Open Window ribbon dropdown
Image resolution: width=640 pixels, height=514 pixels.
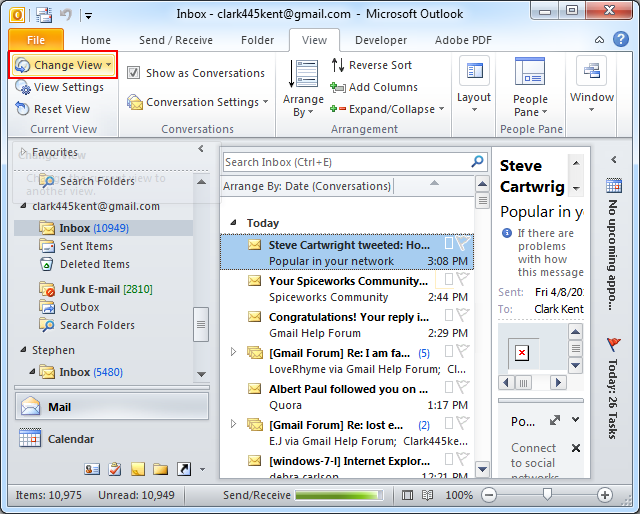pos(591,85)
